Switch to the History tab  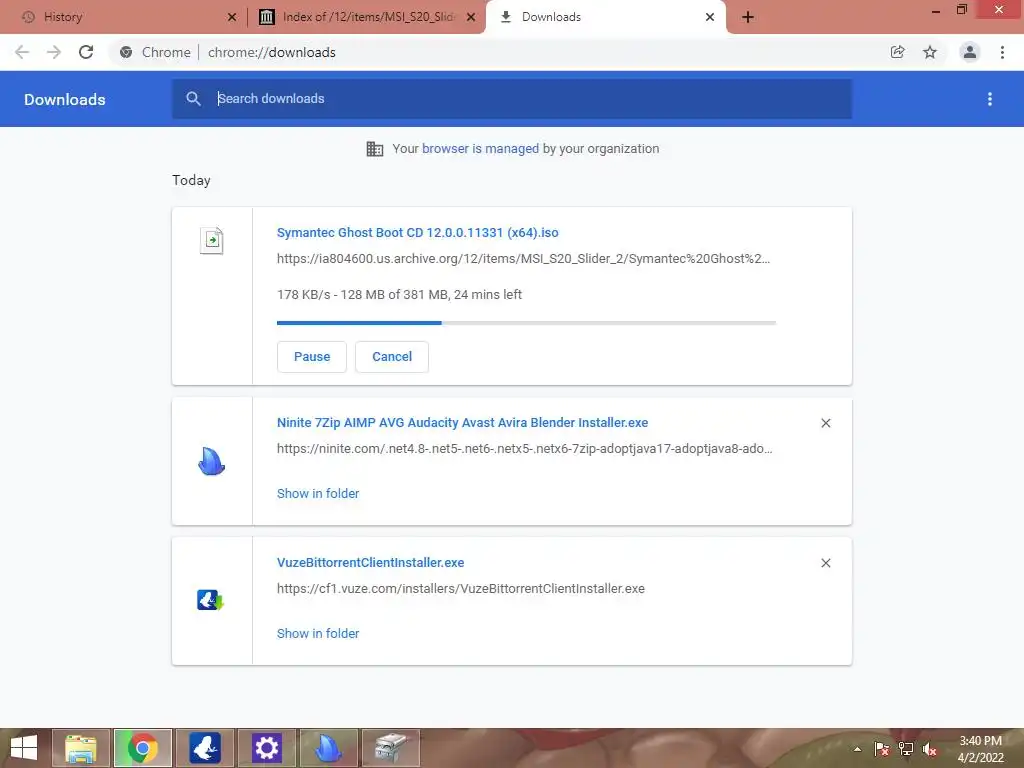point(122,17)
